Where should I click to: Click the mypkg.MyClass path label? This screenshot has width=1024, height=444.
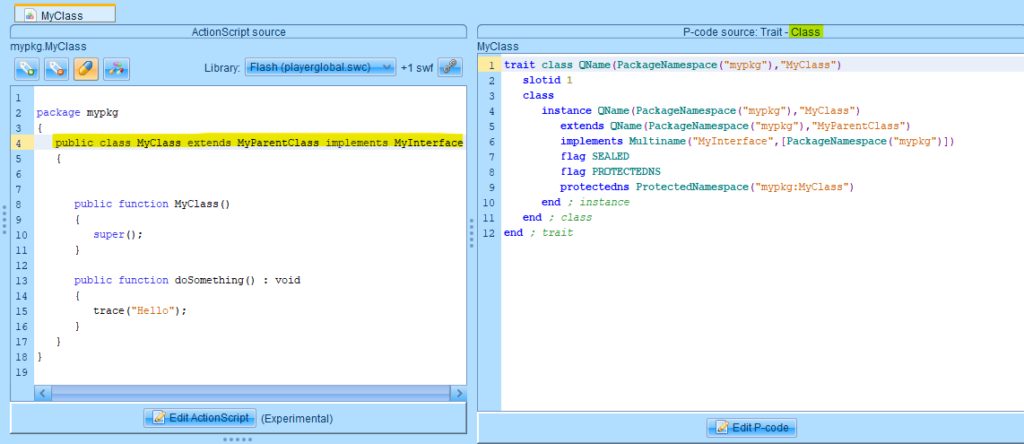(48, 46)
